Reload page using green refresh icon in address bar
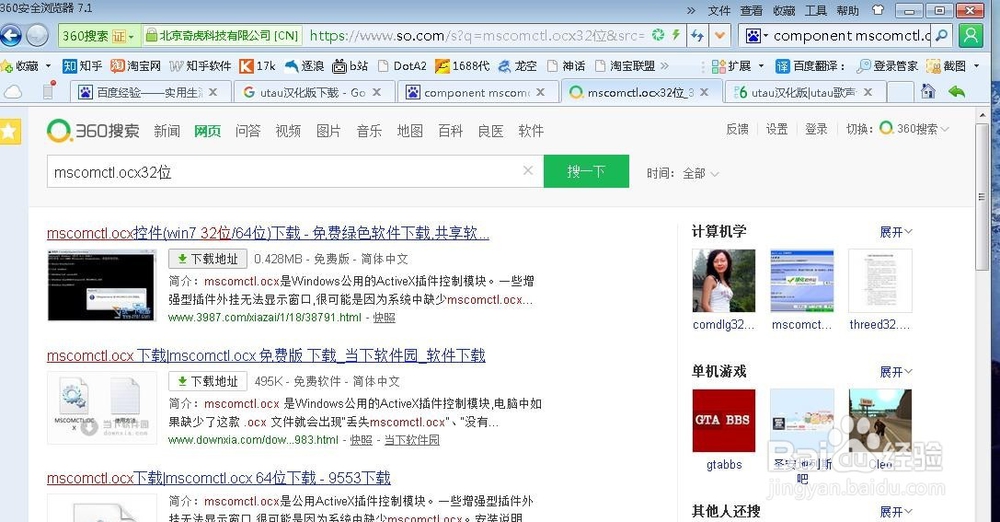The height and width of the screenshot is (522, 1000). pos(658,35)
